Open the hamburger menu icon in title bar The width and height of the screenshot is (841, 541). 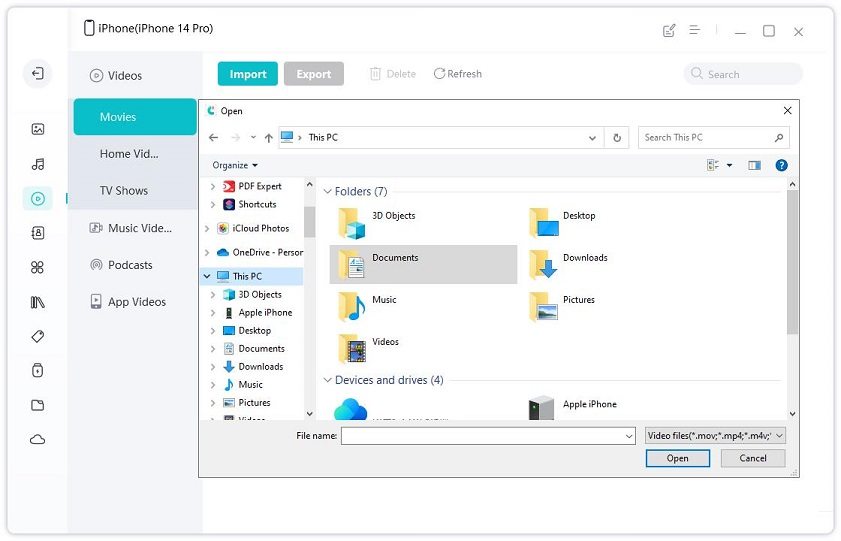point(695,30)
